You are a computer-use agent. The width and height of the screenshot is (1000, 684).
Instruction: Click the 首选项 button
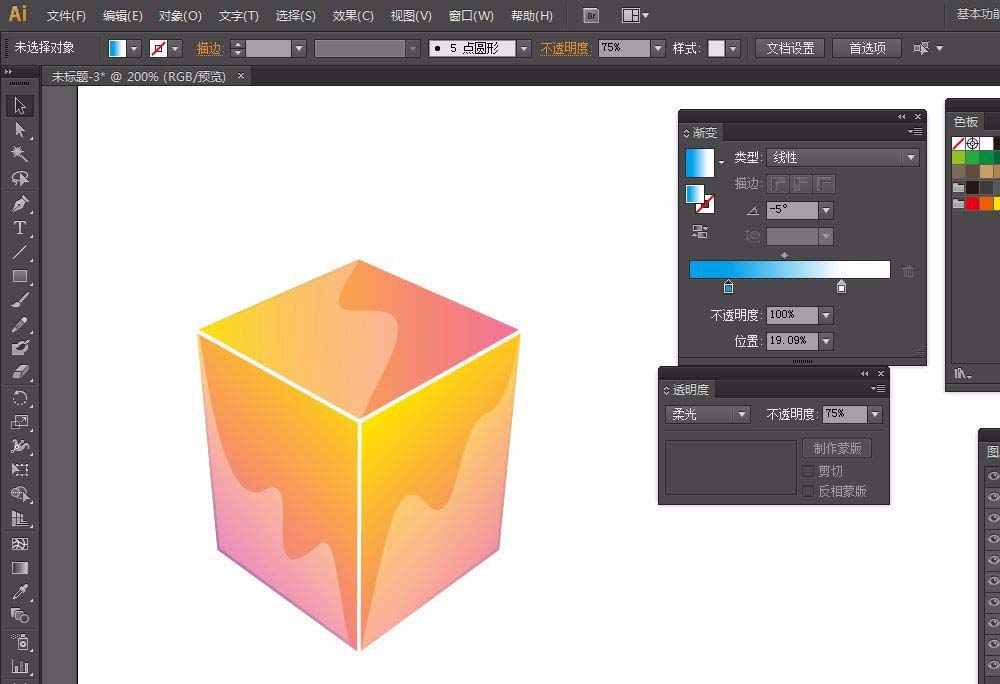[x=867, y=48]
